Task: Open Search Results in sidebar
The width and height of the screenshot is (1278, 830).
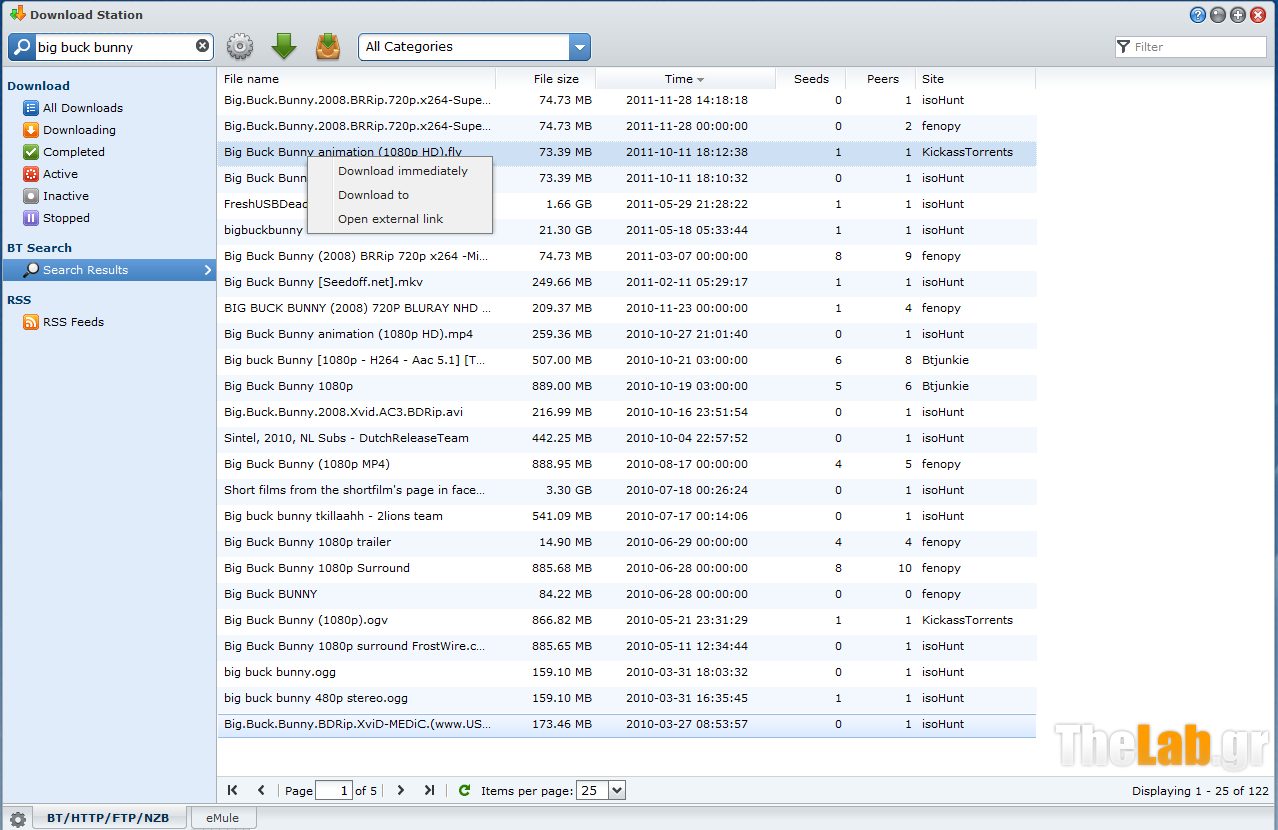Action: [x=109, y=270]
